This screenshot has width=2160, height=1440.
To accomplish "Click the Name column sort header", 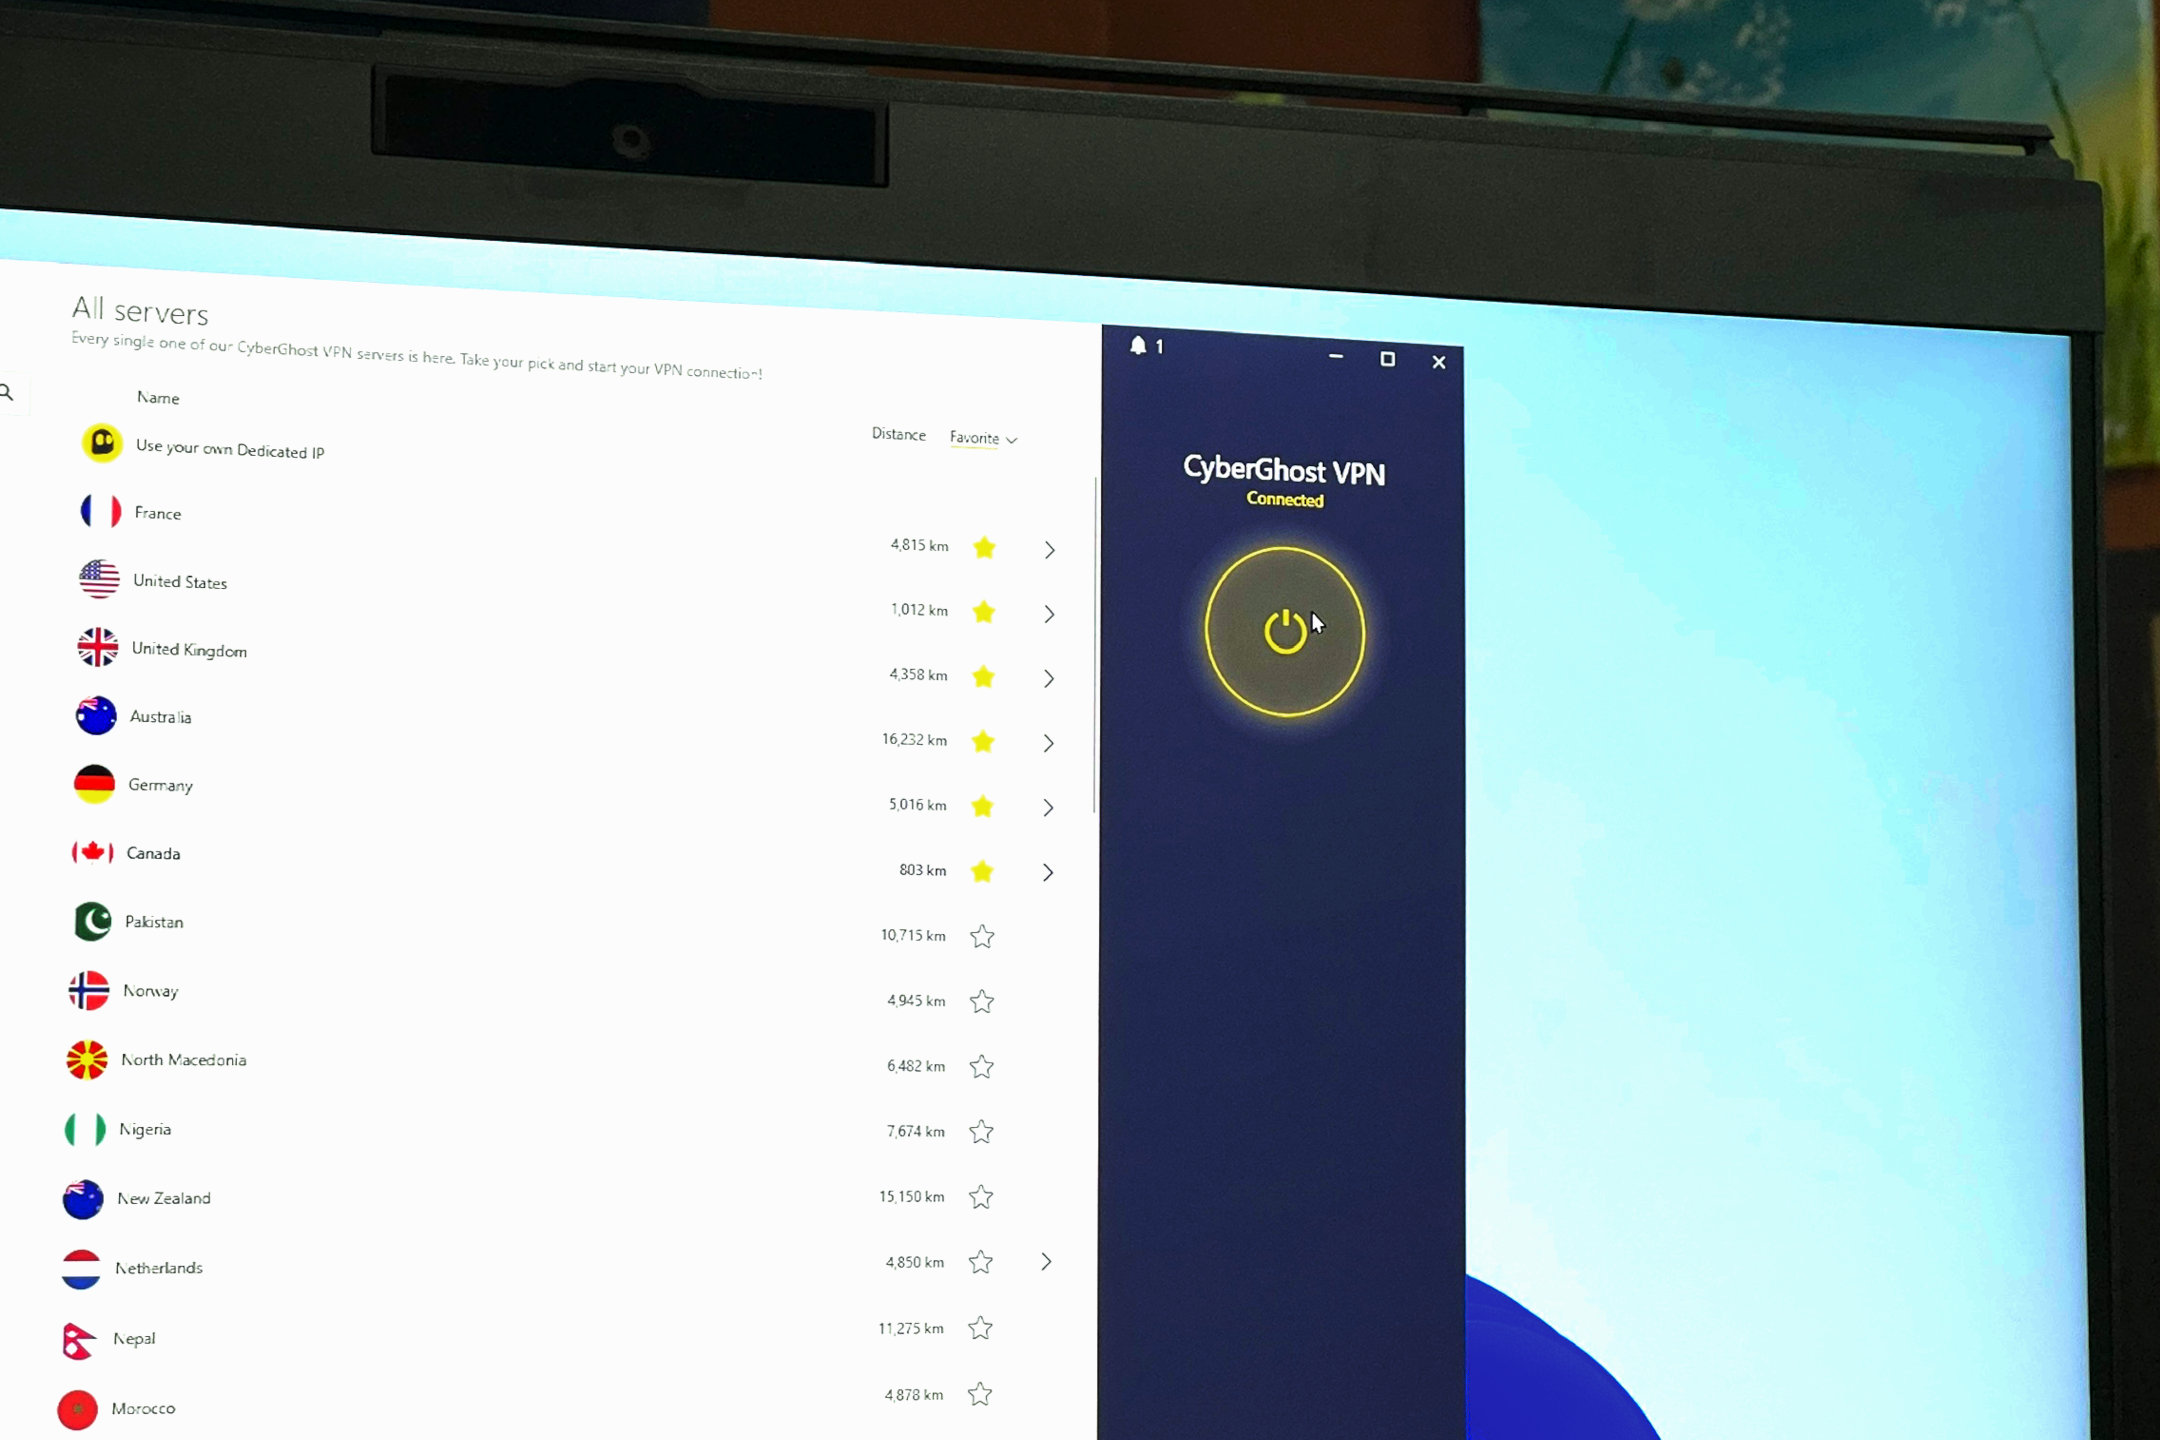I will click(154, 397).
